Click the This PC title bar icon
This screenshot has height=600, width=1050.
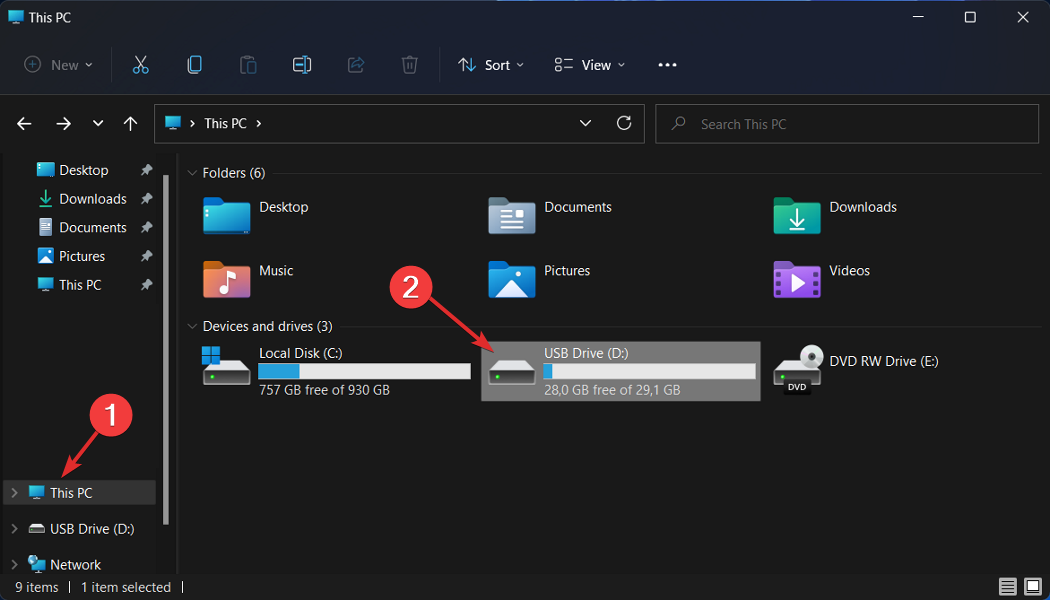[16, 17]
